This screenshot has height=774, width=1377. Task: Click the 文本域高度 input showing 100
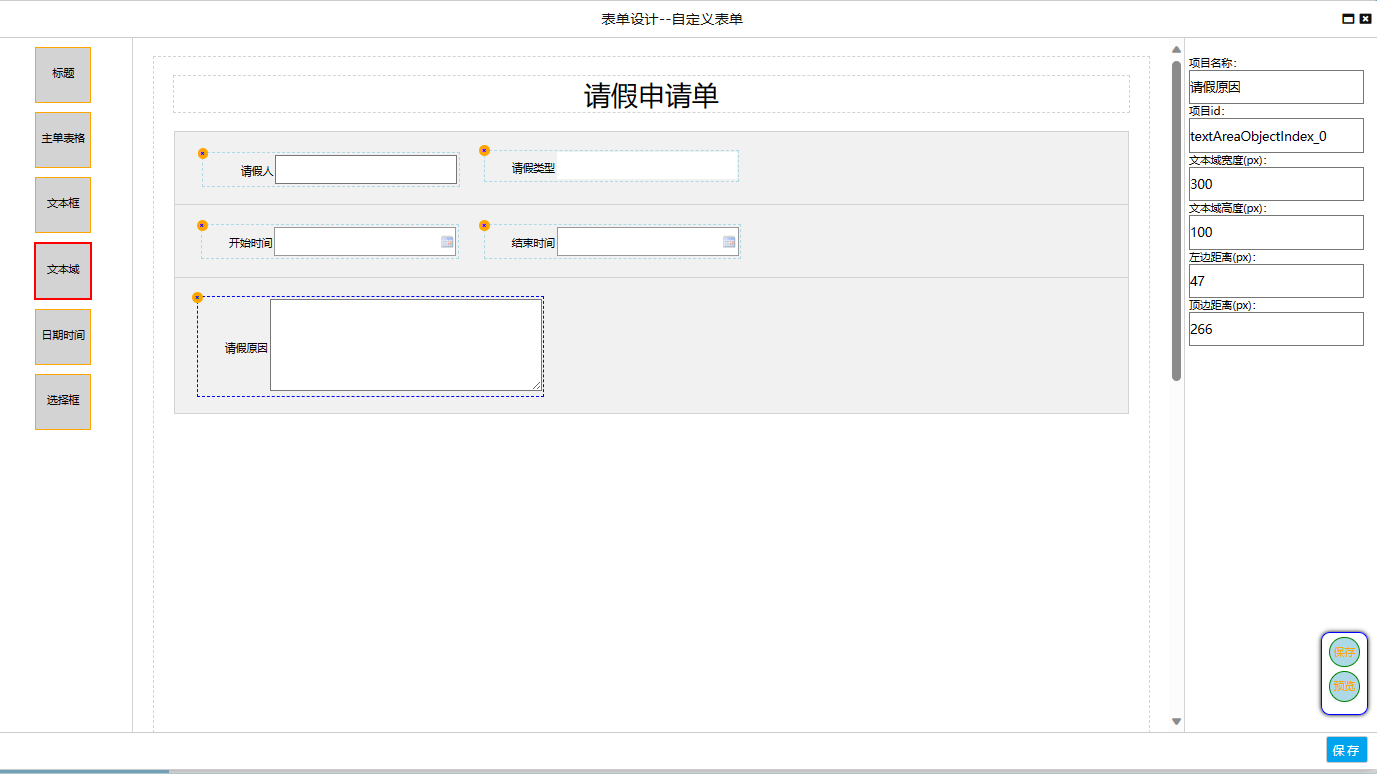coord(1276,232)
